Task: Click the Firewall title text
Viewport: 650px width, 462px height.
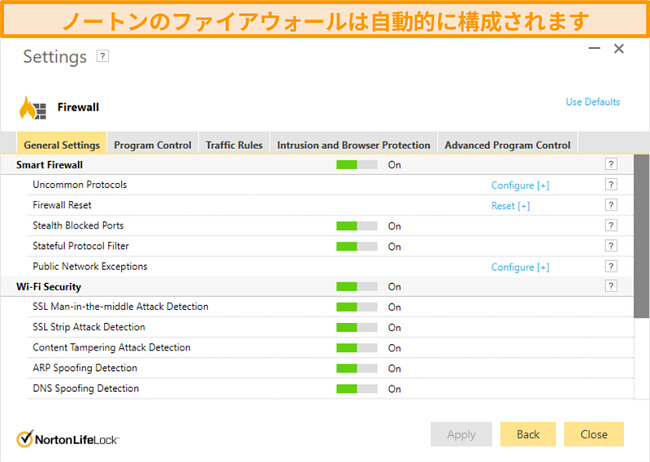Action: click(78, 107)
